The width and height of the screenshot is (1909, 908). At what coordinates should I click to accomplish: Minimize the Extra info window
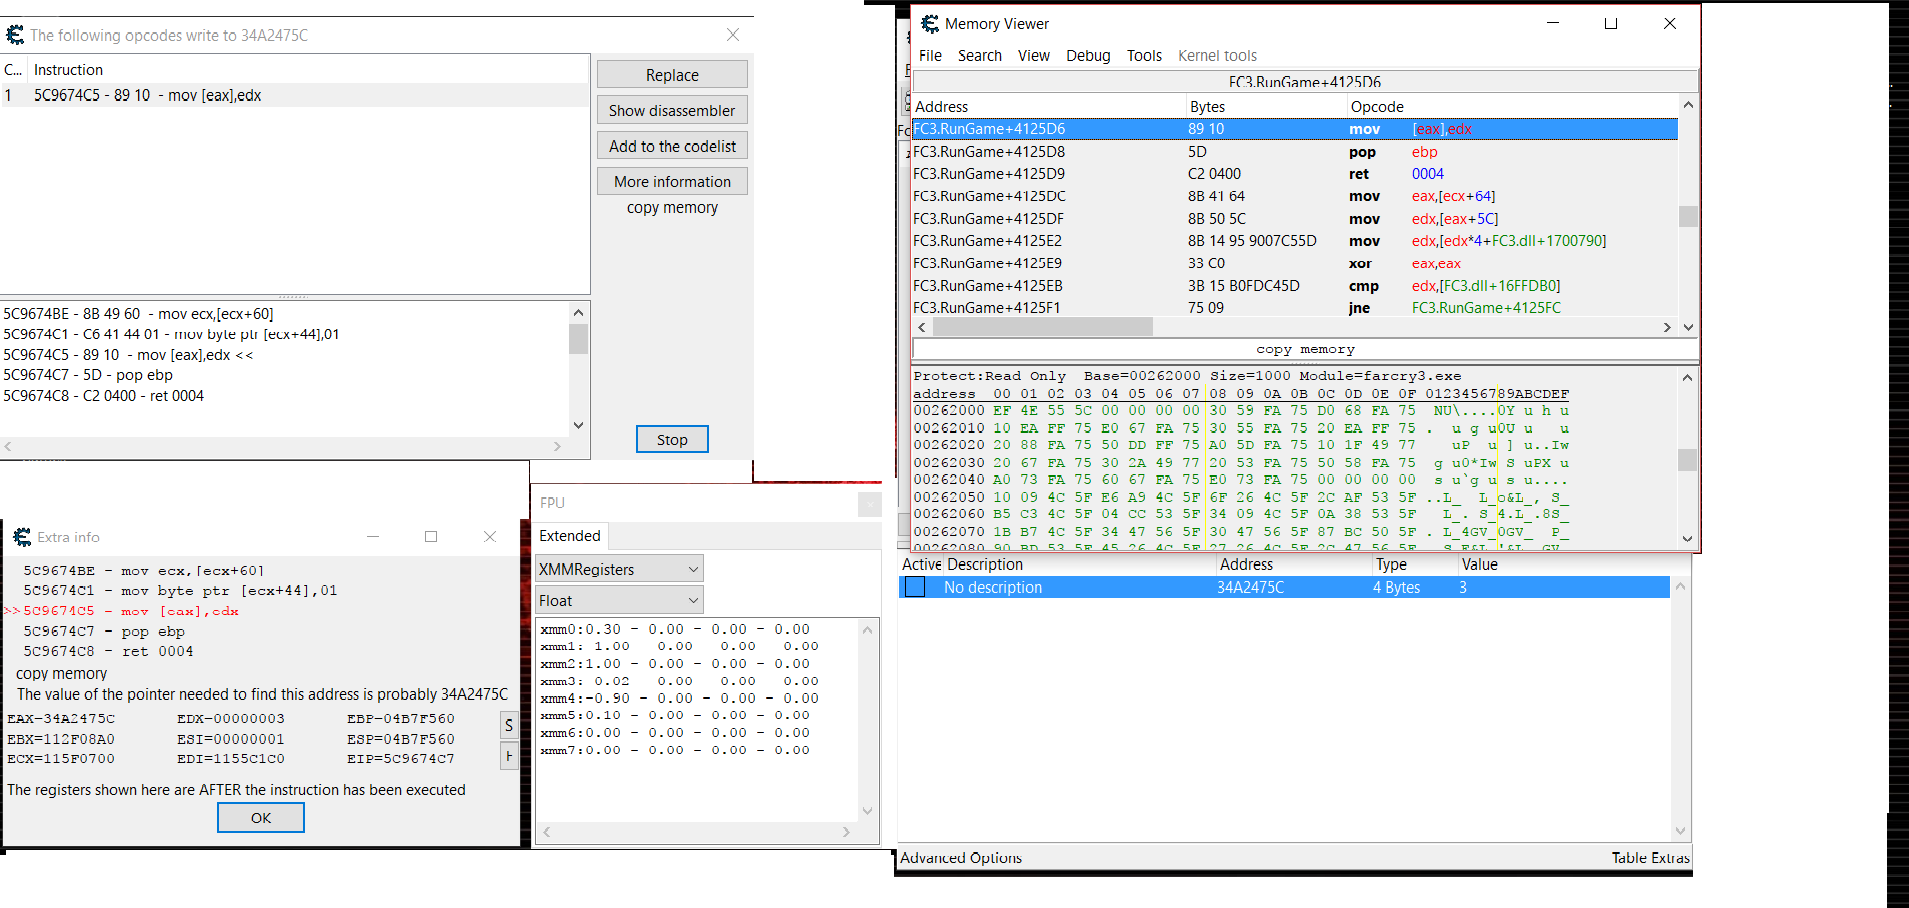(373, 537)
